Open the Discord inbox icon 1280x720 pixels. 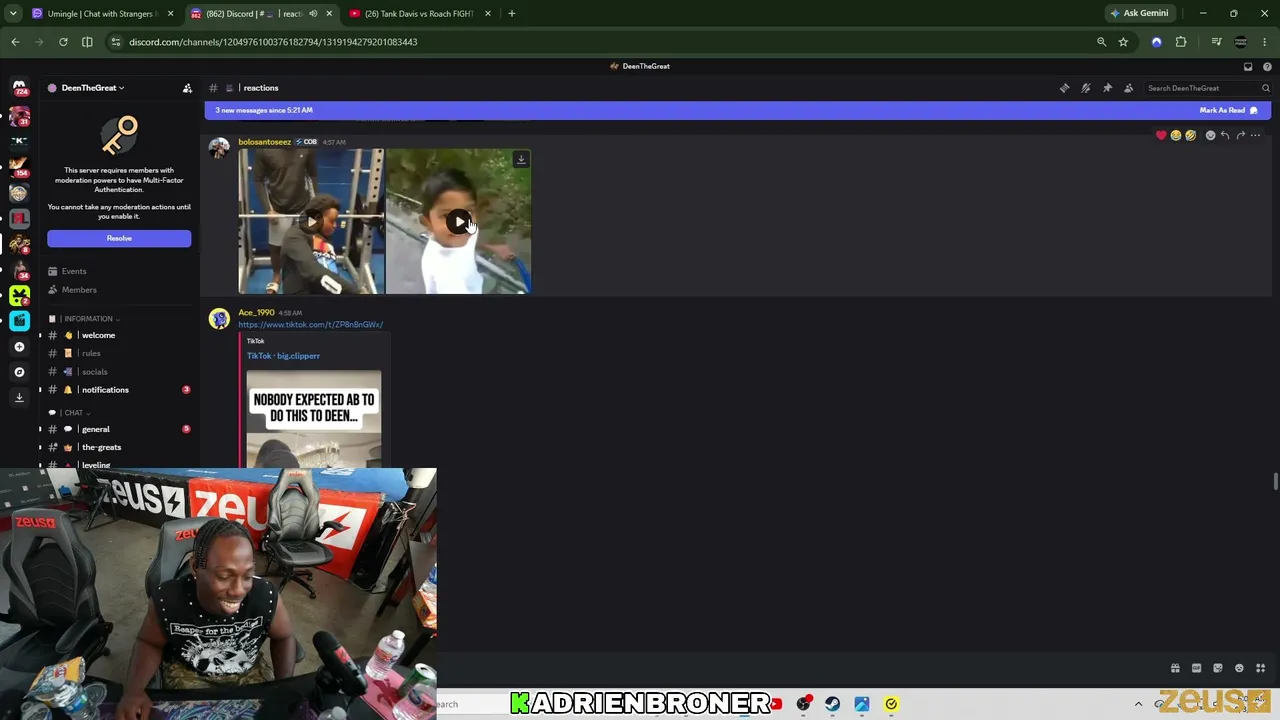coord(1248,66)
